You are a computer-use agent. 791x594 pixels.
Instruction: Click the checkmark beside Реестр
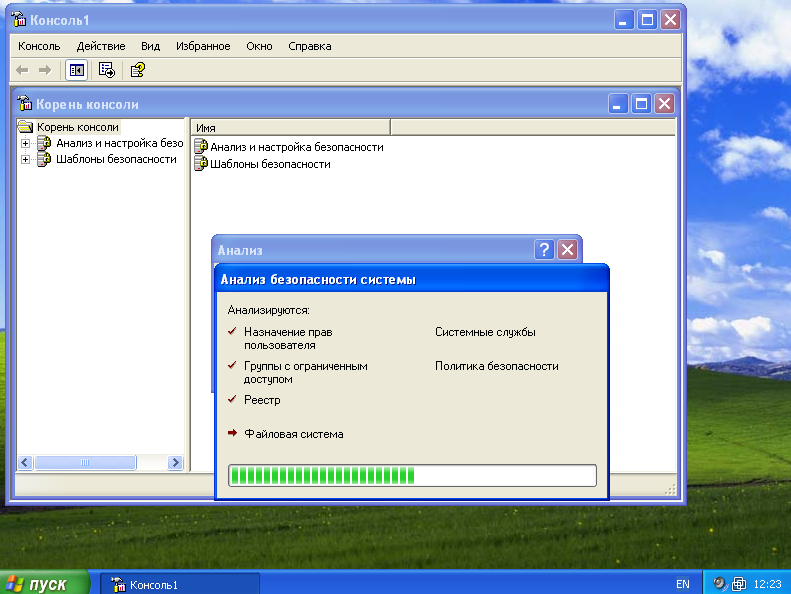pyautogui.click(x=233, y=399)
